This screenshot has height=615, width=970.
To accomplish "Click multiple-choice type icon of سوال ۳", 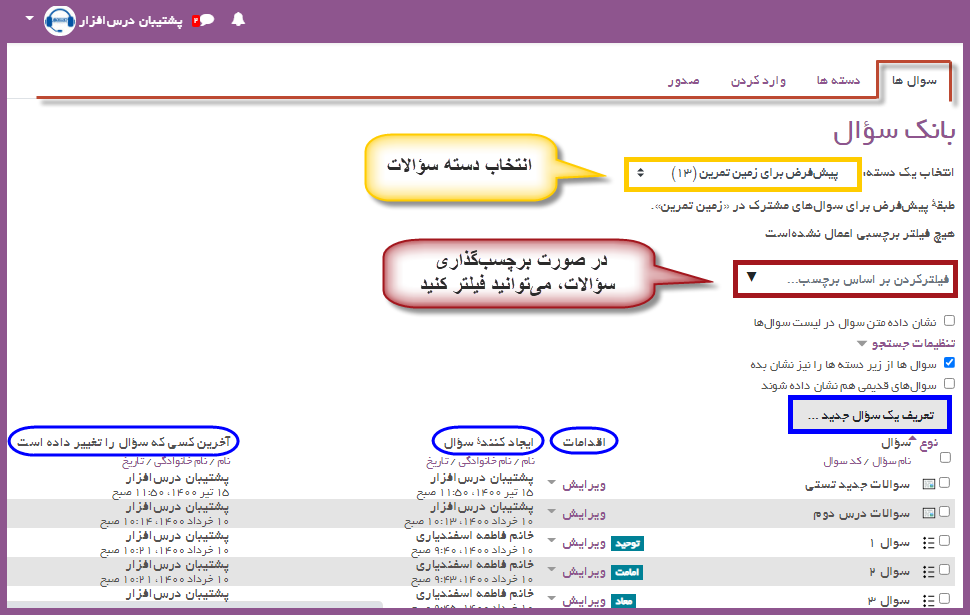I will coord(929,600).
